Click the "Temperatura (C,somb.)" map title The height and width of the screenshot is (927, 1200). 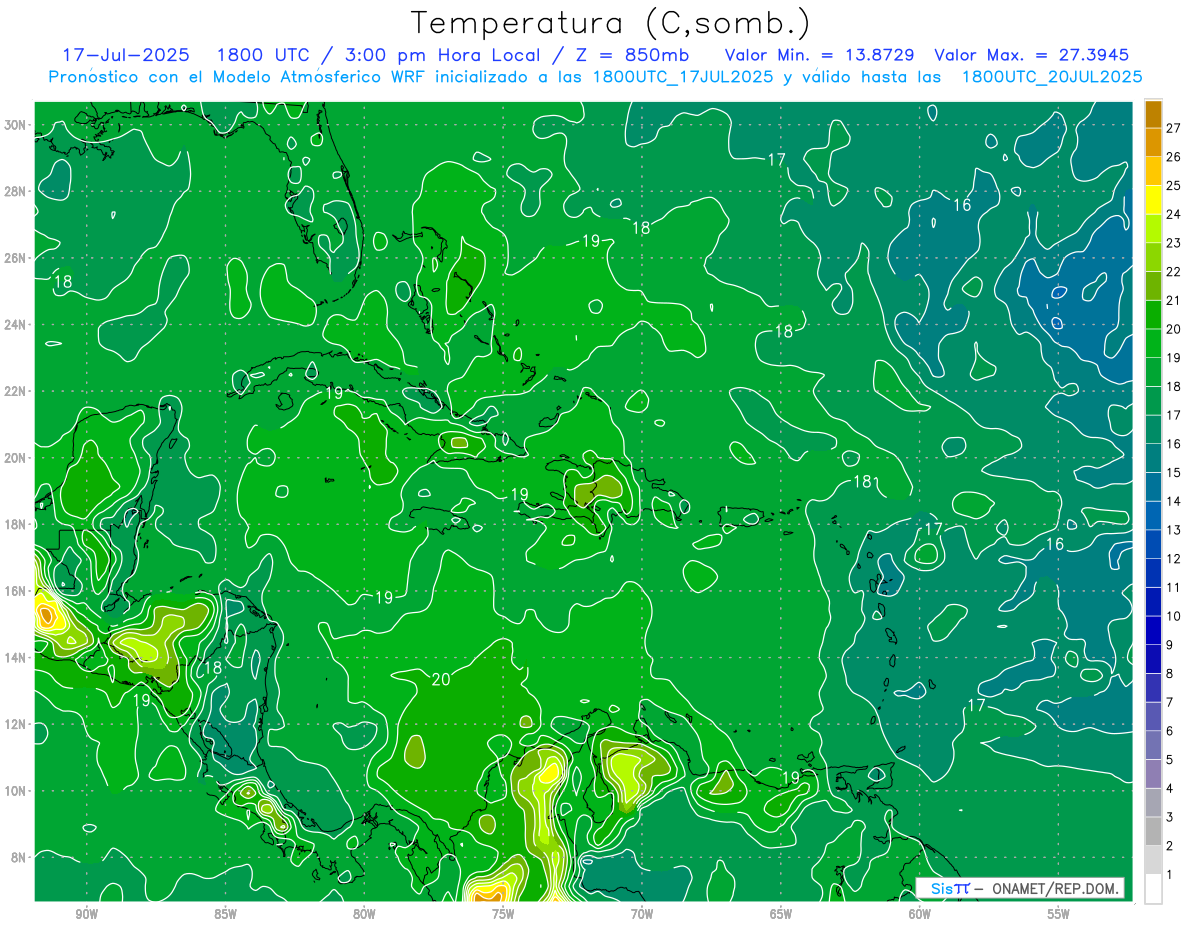611,23
